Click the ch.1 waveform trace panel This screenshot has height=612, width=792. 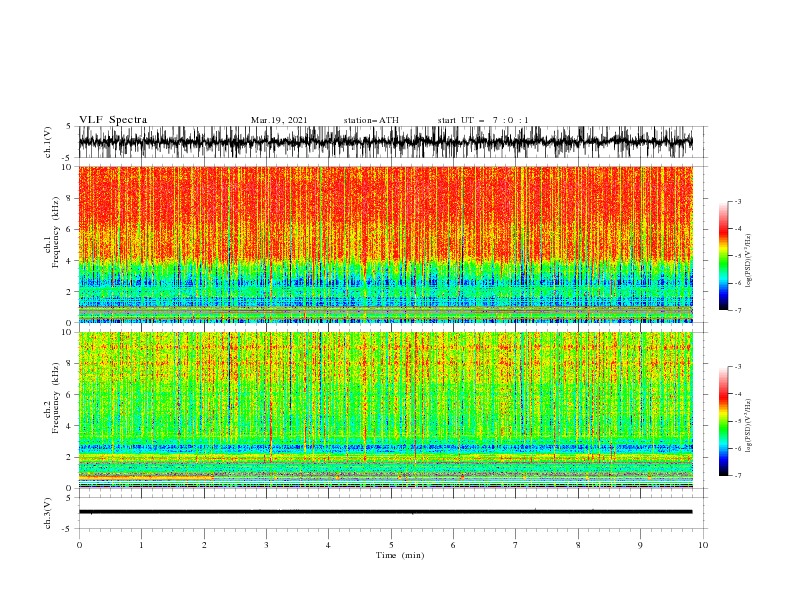385,142
